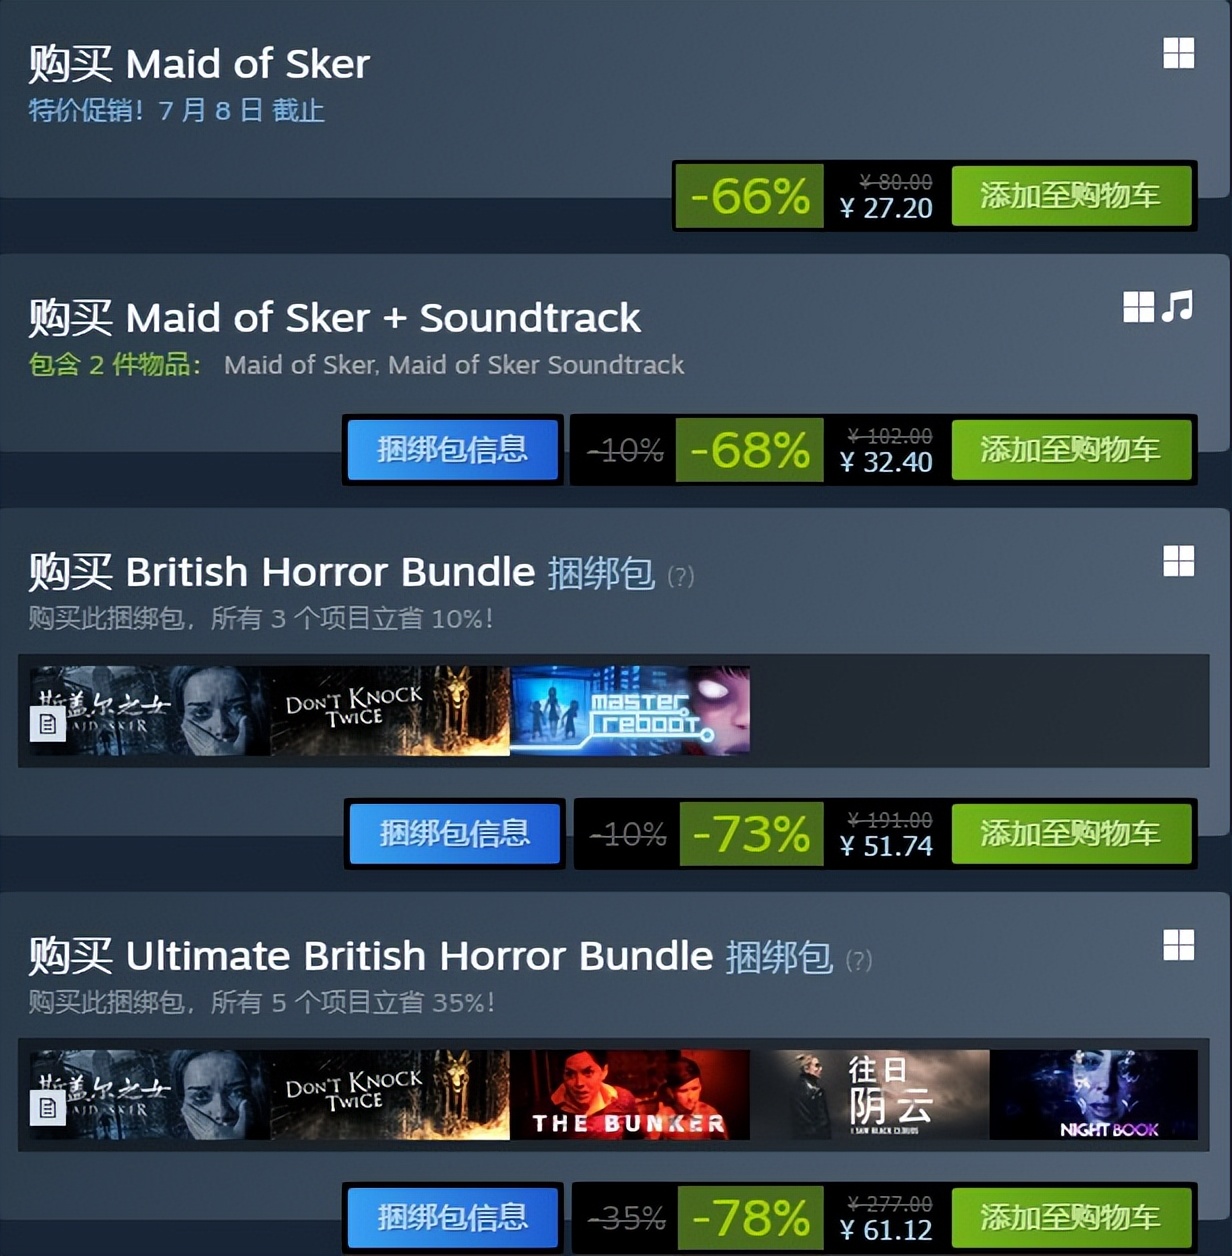The width and height of the screenshot is (1232, 1256).
Task: Click question mark next to British Horror Bundle
Action: pos(680,577)
